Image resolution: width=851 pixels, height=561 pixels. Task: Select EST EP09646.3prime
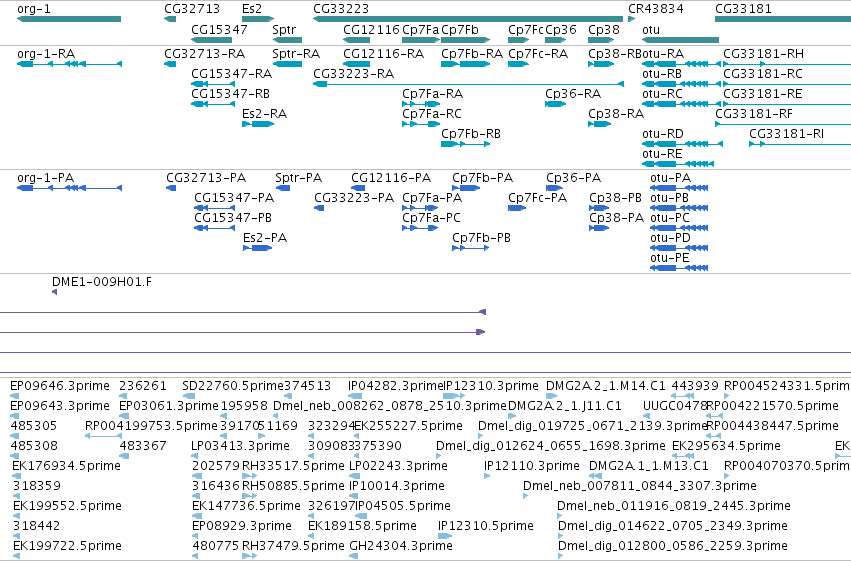coord(14,396)
